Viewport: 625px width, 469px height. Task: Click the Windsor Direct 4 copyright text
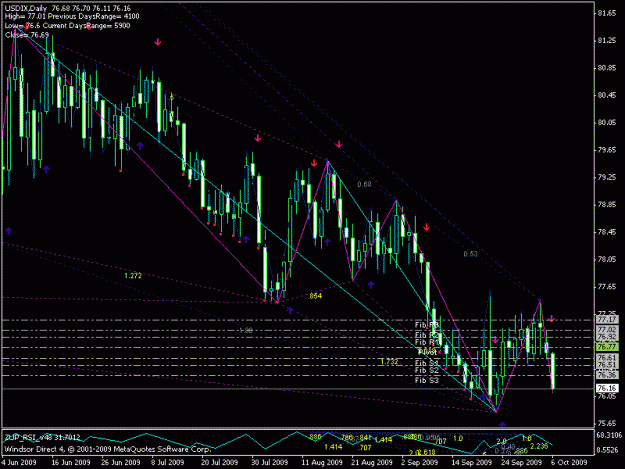108,449
